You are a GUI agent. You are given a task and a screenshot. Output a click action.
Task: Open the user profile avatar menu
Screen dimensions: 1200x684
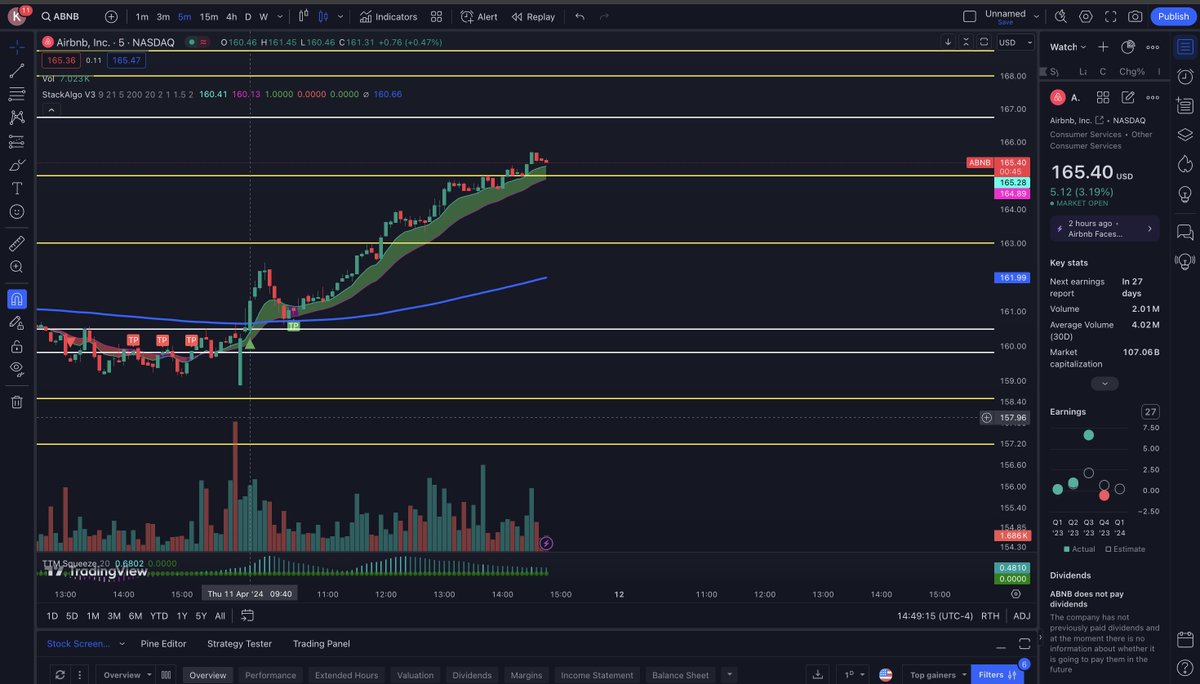click(x=17, y=17)
